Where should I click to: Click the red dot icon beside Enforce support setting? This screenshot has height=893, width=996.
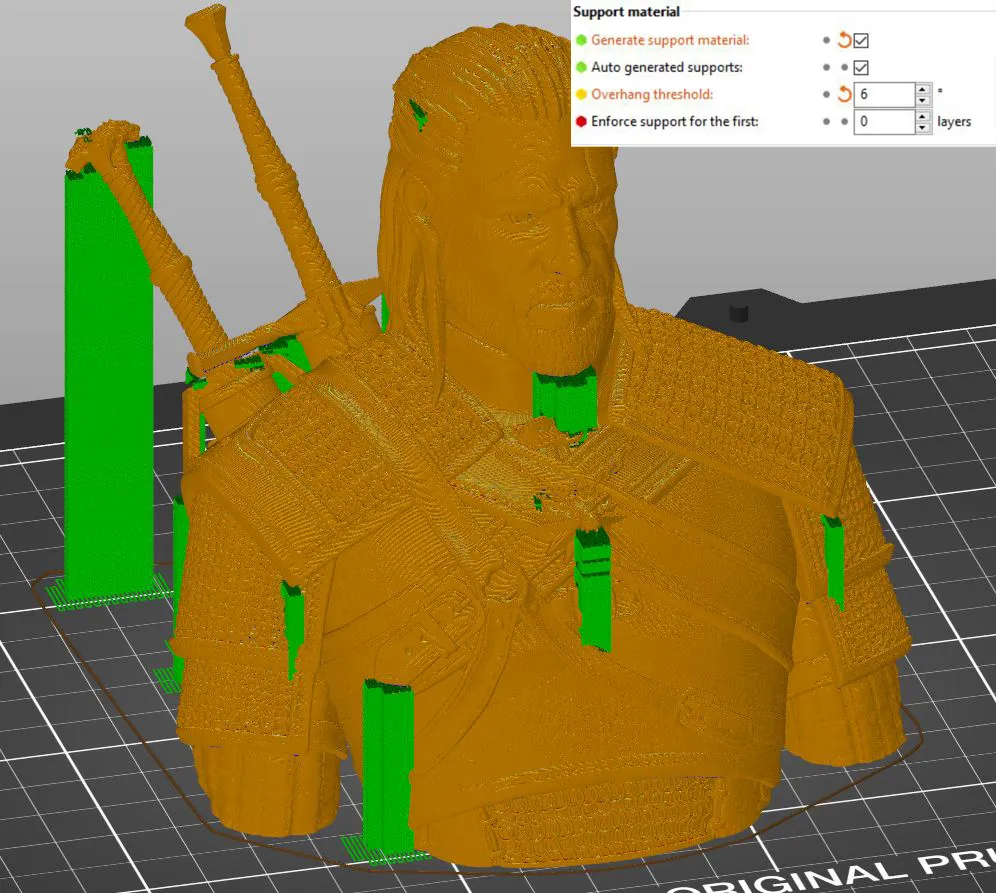(x=583, y=121)
